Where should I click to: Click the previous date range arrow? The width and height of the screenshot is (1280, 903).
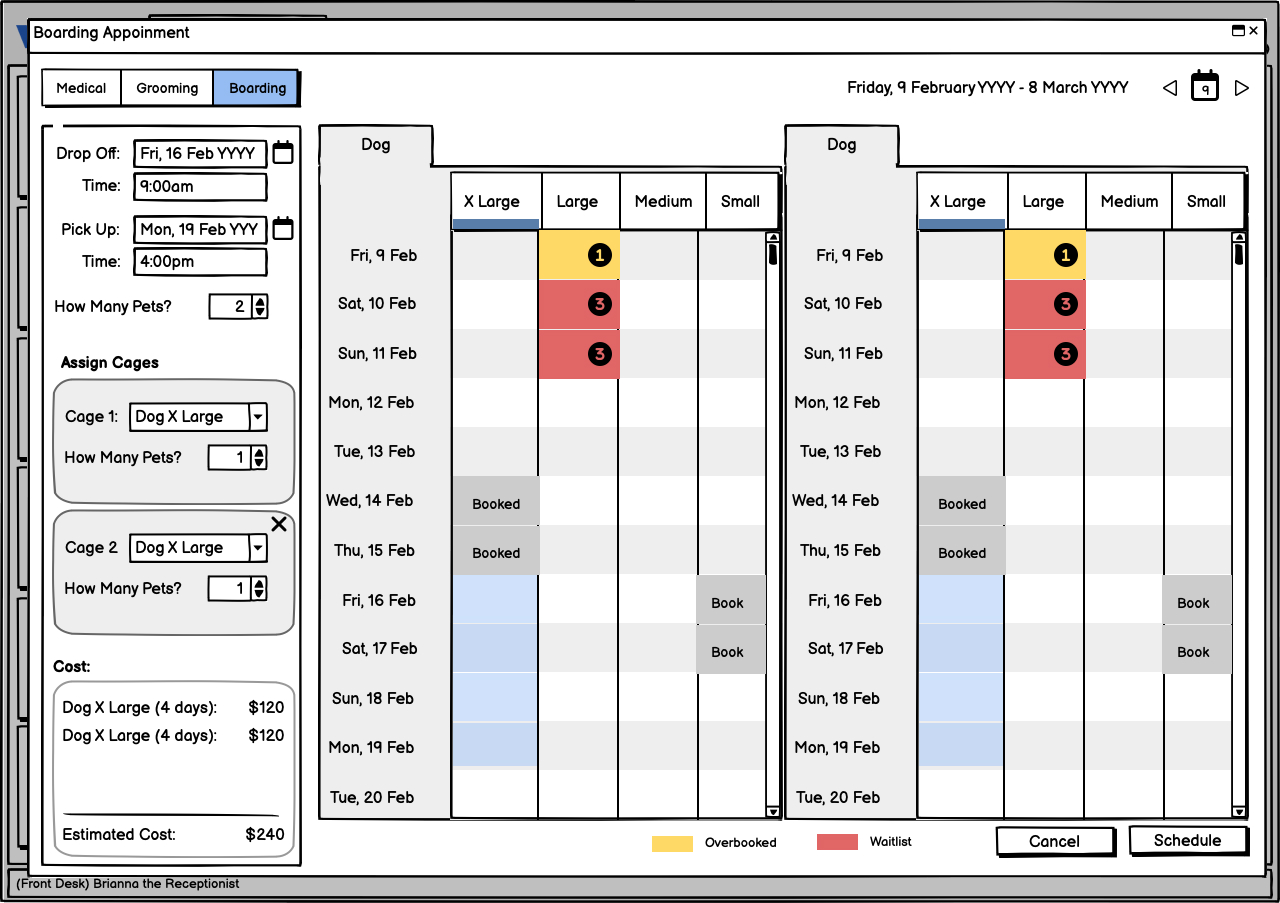1169,88
